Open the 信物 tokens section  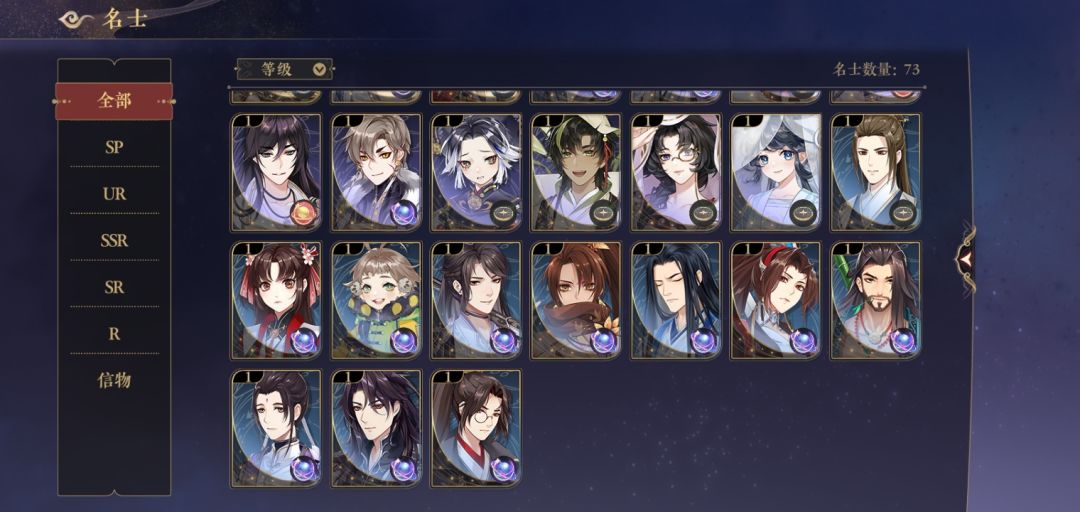114,380
